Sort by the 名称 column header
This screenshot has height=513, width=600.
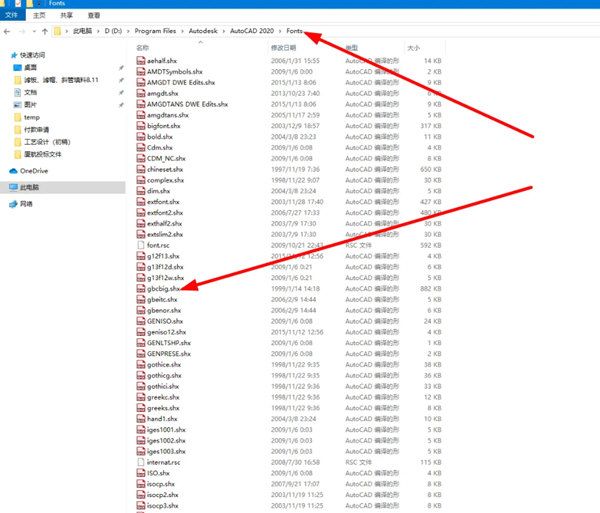(x=142, y=48)
